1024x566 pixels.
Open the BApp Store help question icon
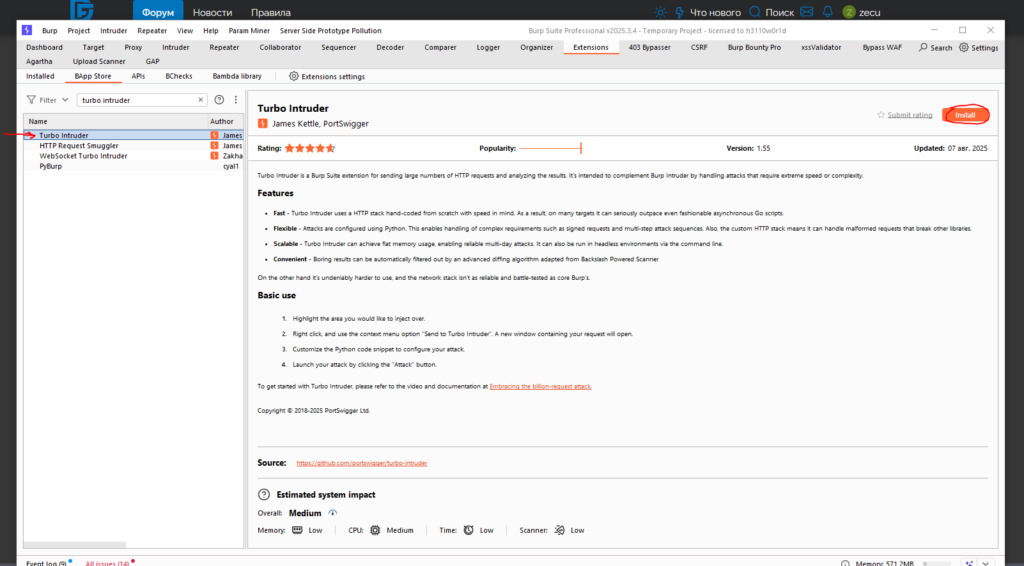[x=219, y=100]
